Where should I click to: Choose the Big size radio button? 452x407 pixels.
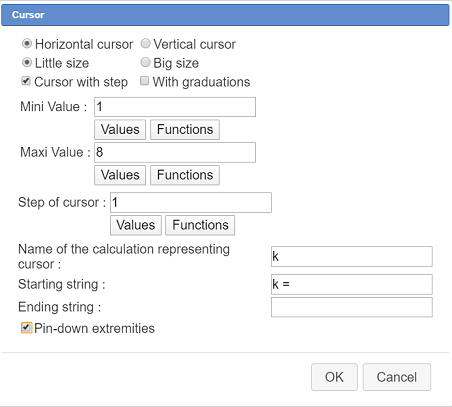pos(145,63)
